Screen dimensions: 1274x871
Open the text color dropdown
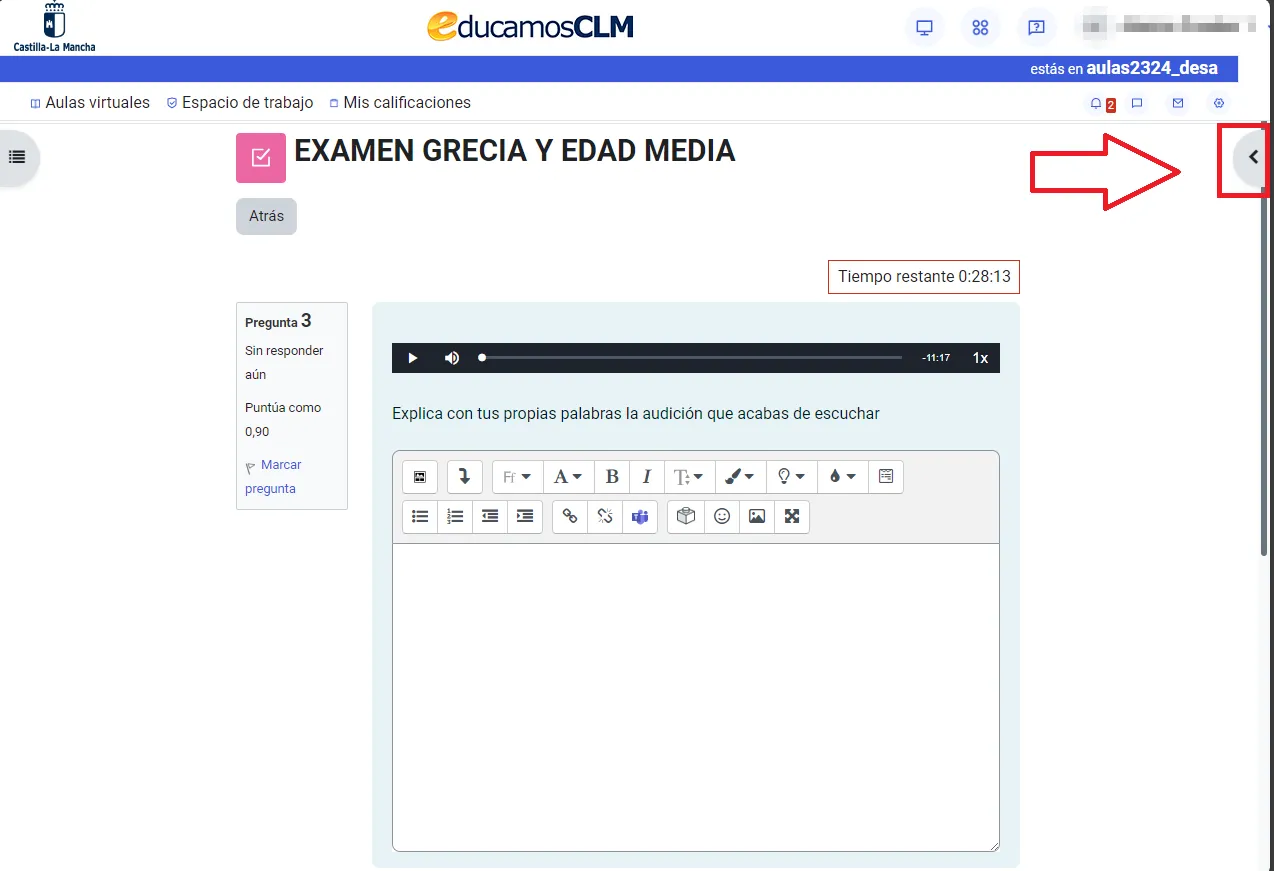click(x=740, y=477)
